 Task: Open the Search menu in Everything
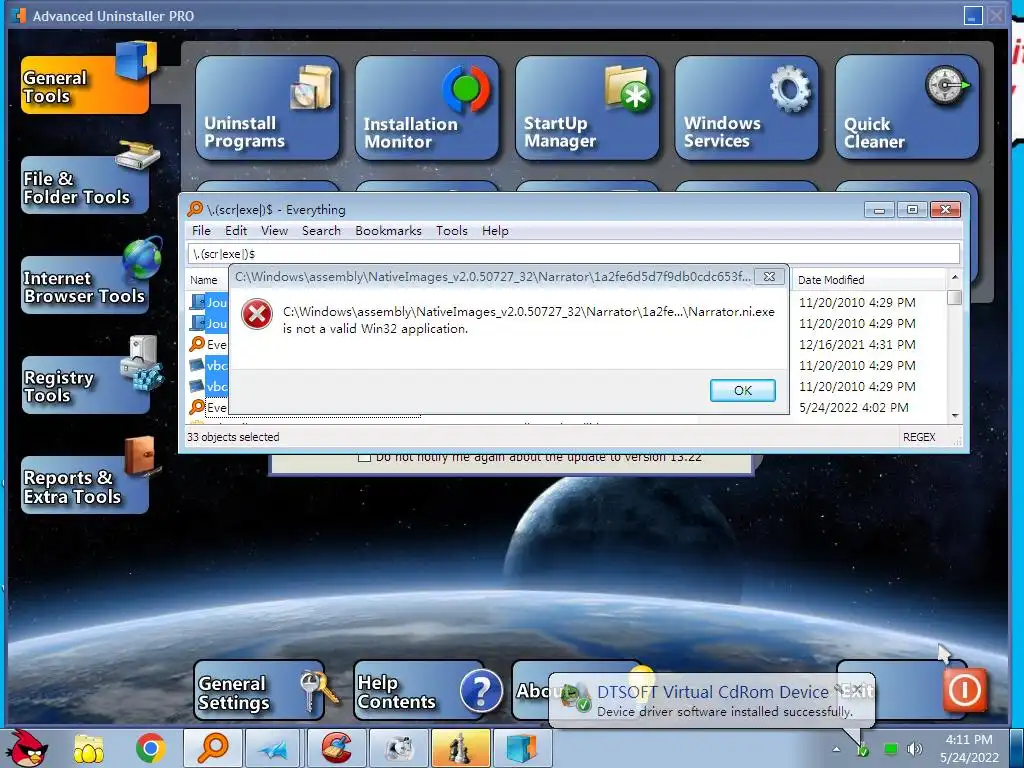(321, 231)
